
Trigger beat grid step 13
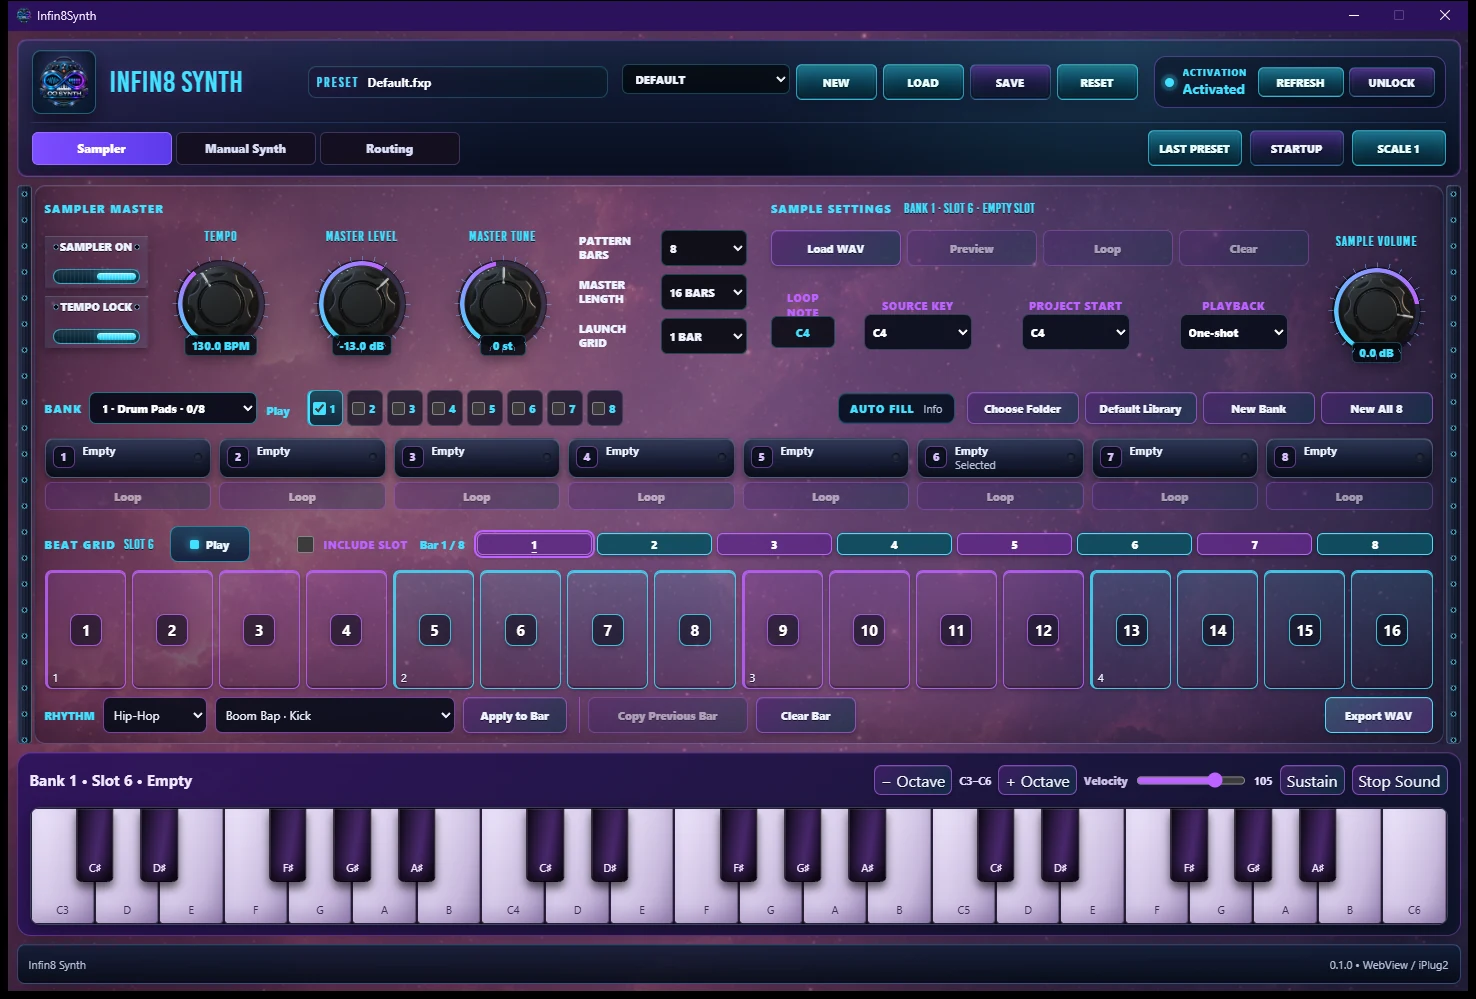tap(1131, 630)
